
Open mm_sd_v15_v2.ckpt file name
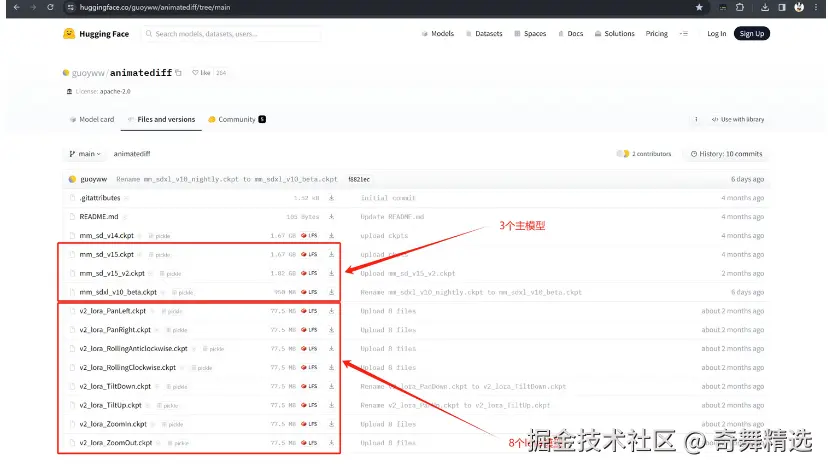click(112, 274)
